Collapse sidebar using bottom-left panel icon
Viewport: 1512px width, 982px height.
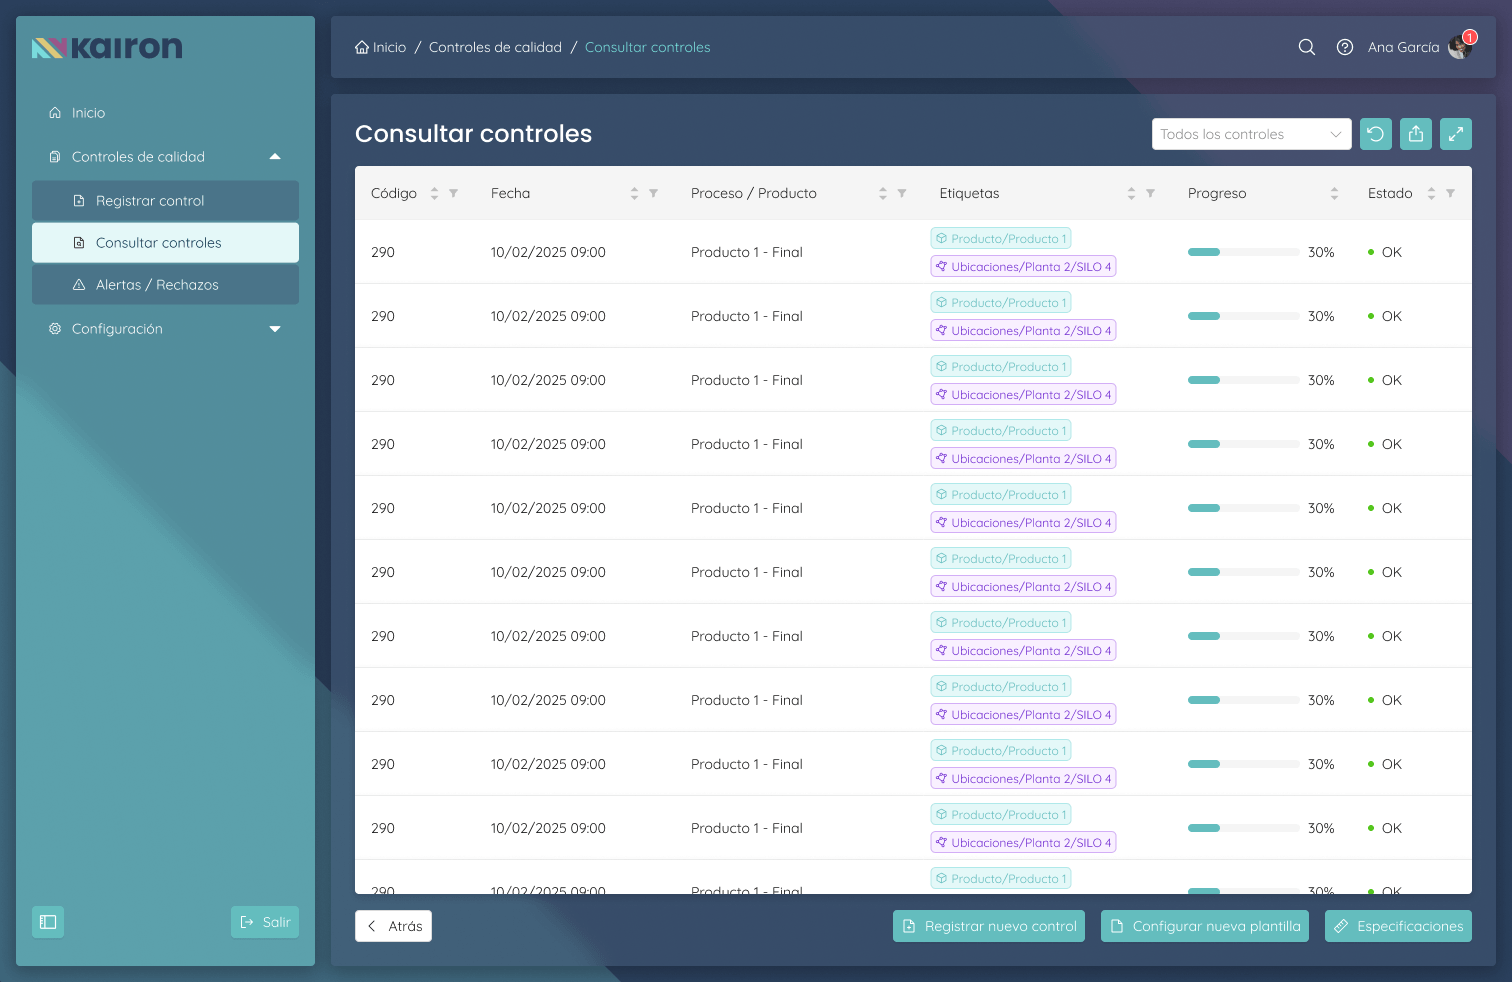[48, 922]
